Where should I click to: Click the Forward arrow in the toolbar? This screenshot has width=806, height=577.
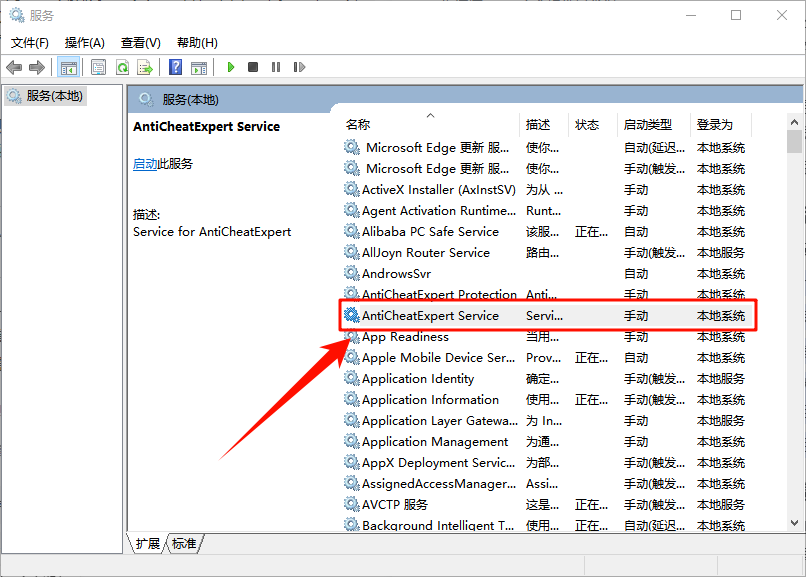click(37, 67)
